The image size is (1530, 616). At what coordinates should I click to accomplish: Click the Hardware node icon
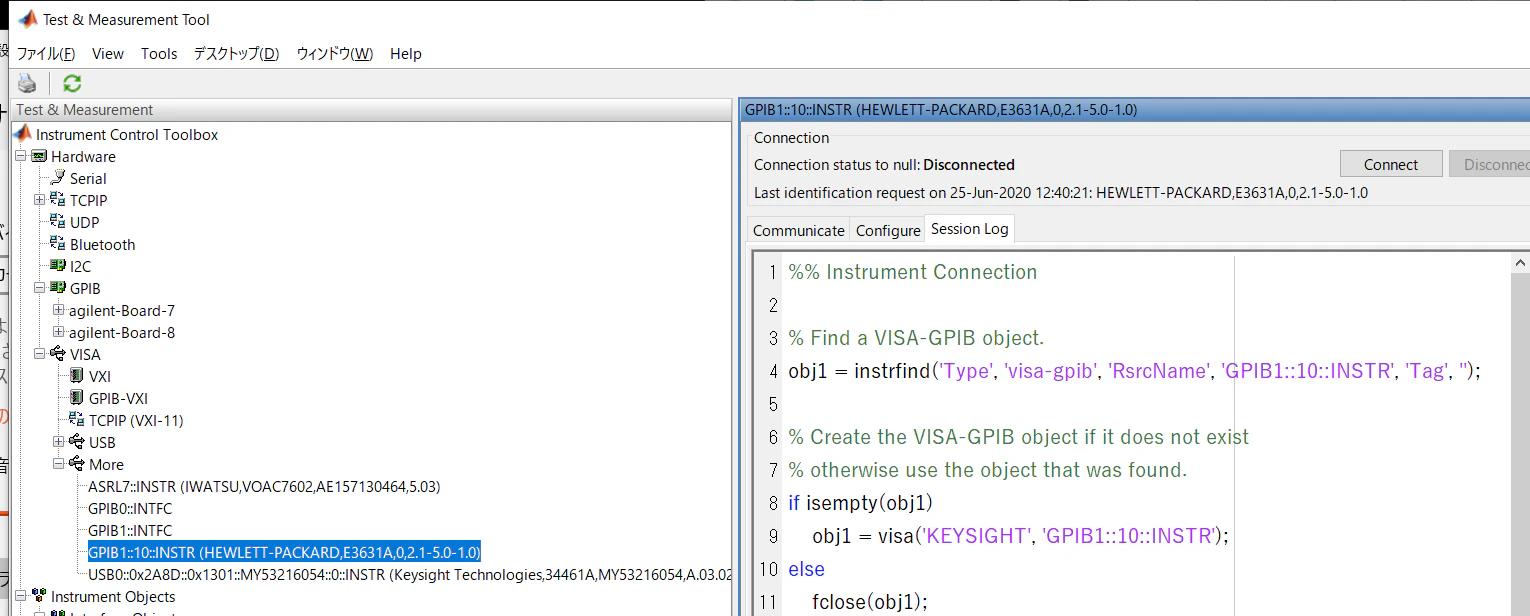tap(39, 156)
